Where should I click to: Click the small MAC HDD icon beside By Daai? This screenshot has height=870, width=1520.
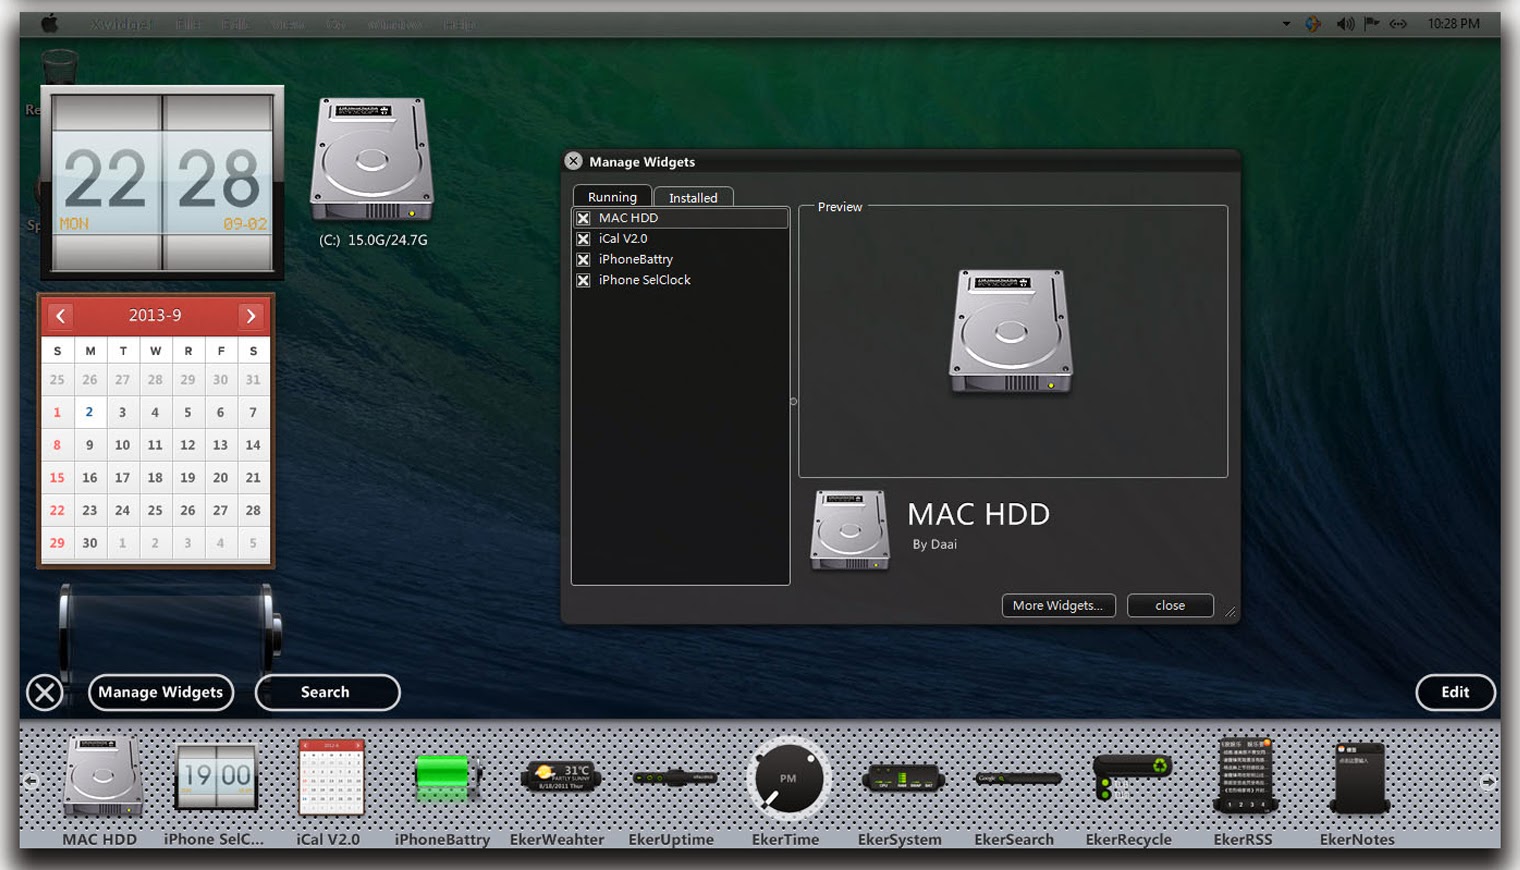point(850,530)
